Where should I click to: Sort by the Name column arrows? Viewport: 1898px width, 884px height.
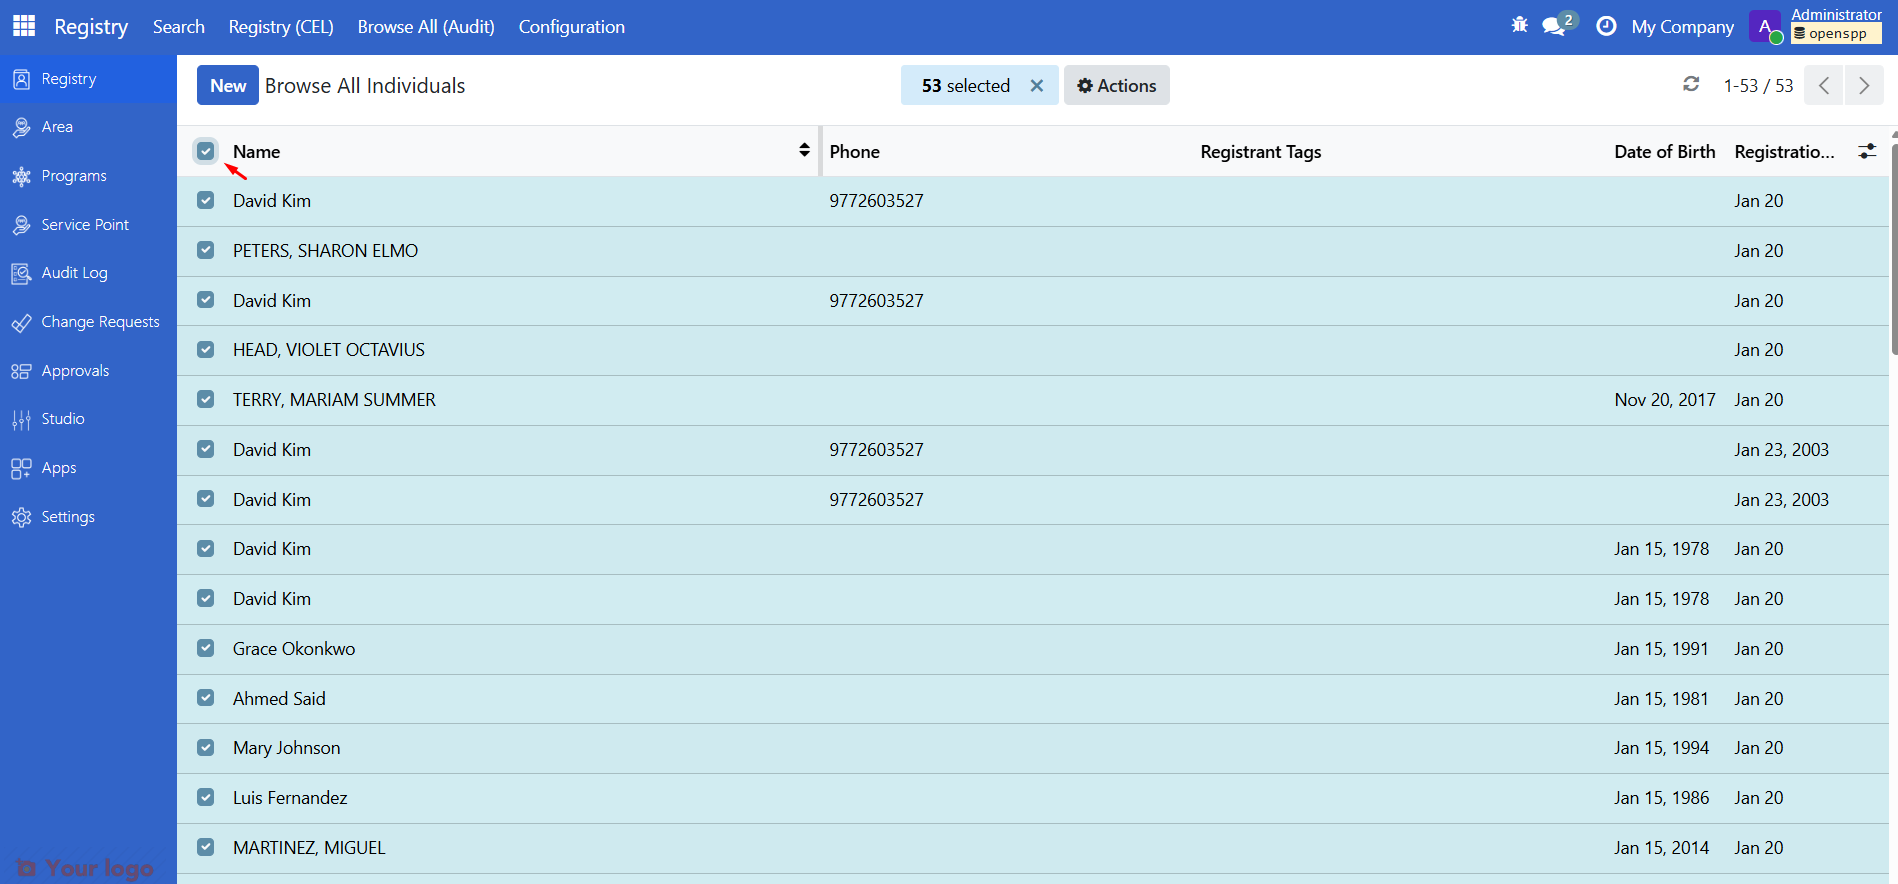804,150
